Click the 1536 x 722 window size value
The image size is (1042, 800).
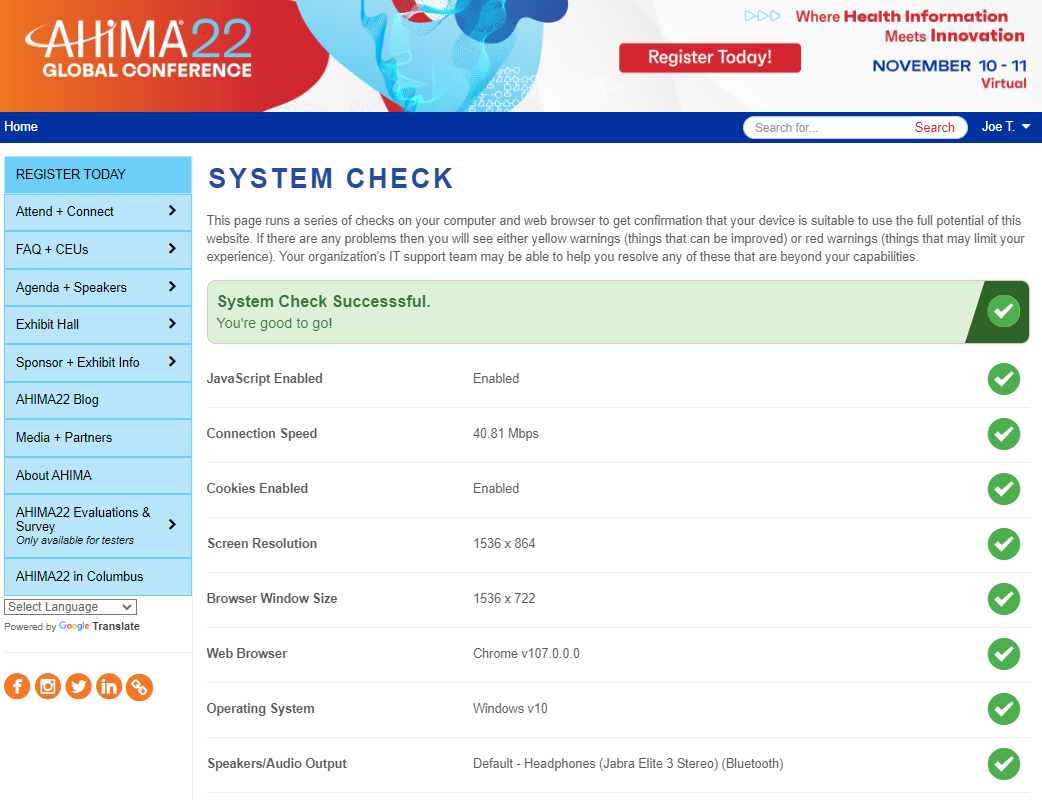pos(504,599)
